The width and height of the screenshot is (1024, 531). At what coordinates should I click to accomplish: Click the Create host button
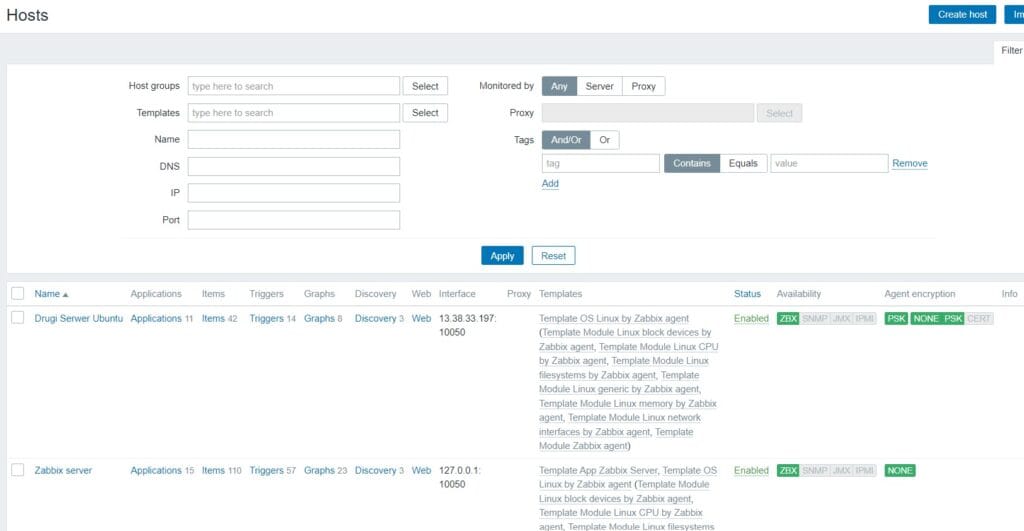[962, 14]
